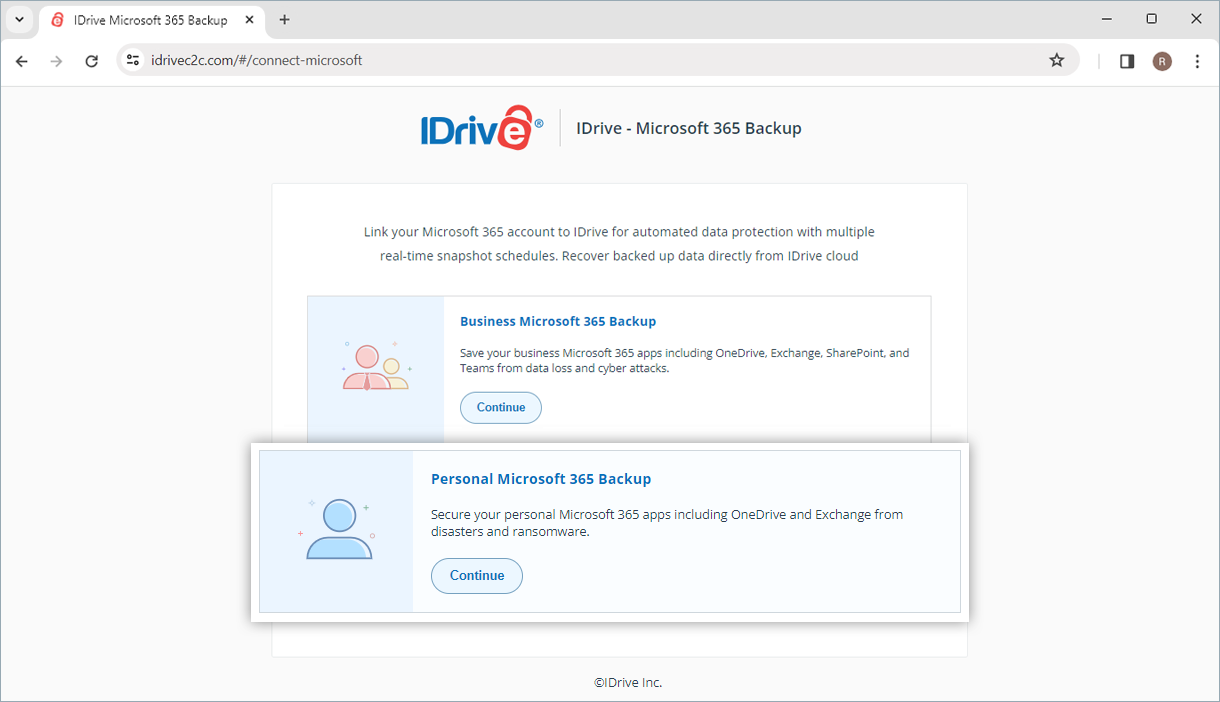Open the profile avatar R
The width and height of the screenshot is (1220, 702).
click(1162, 61)
